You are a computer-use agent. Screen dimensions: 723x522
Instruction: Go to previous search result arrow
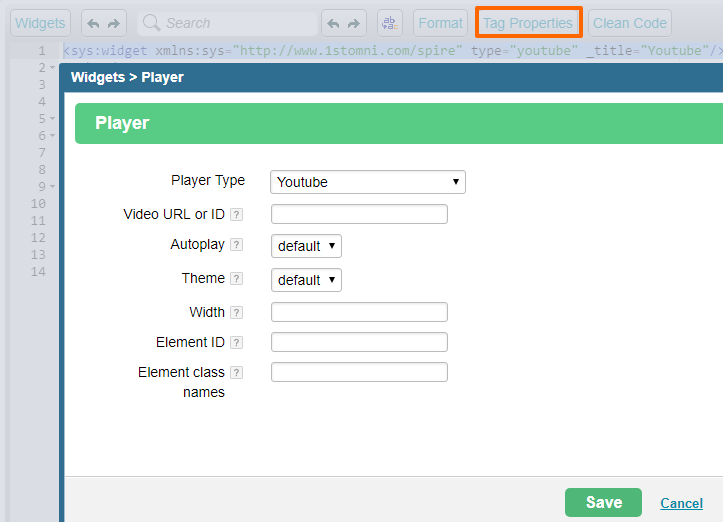[x=333, y=24]
